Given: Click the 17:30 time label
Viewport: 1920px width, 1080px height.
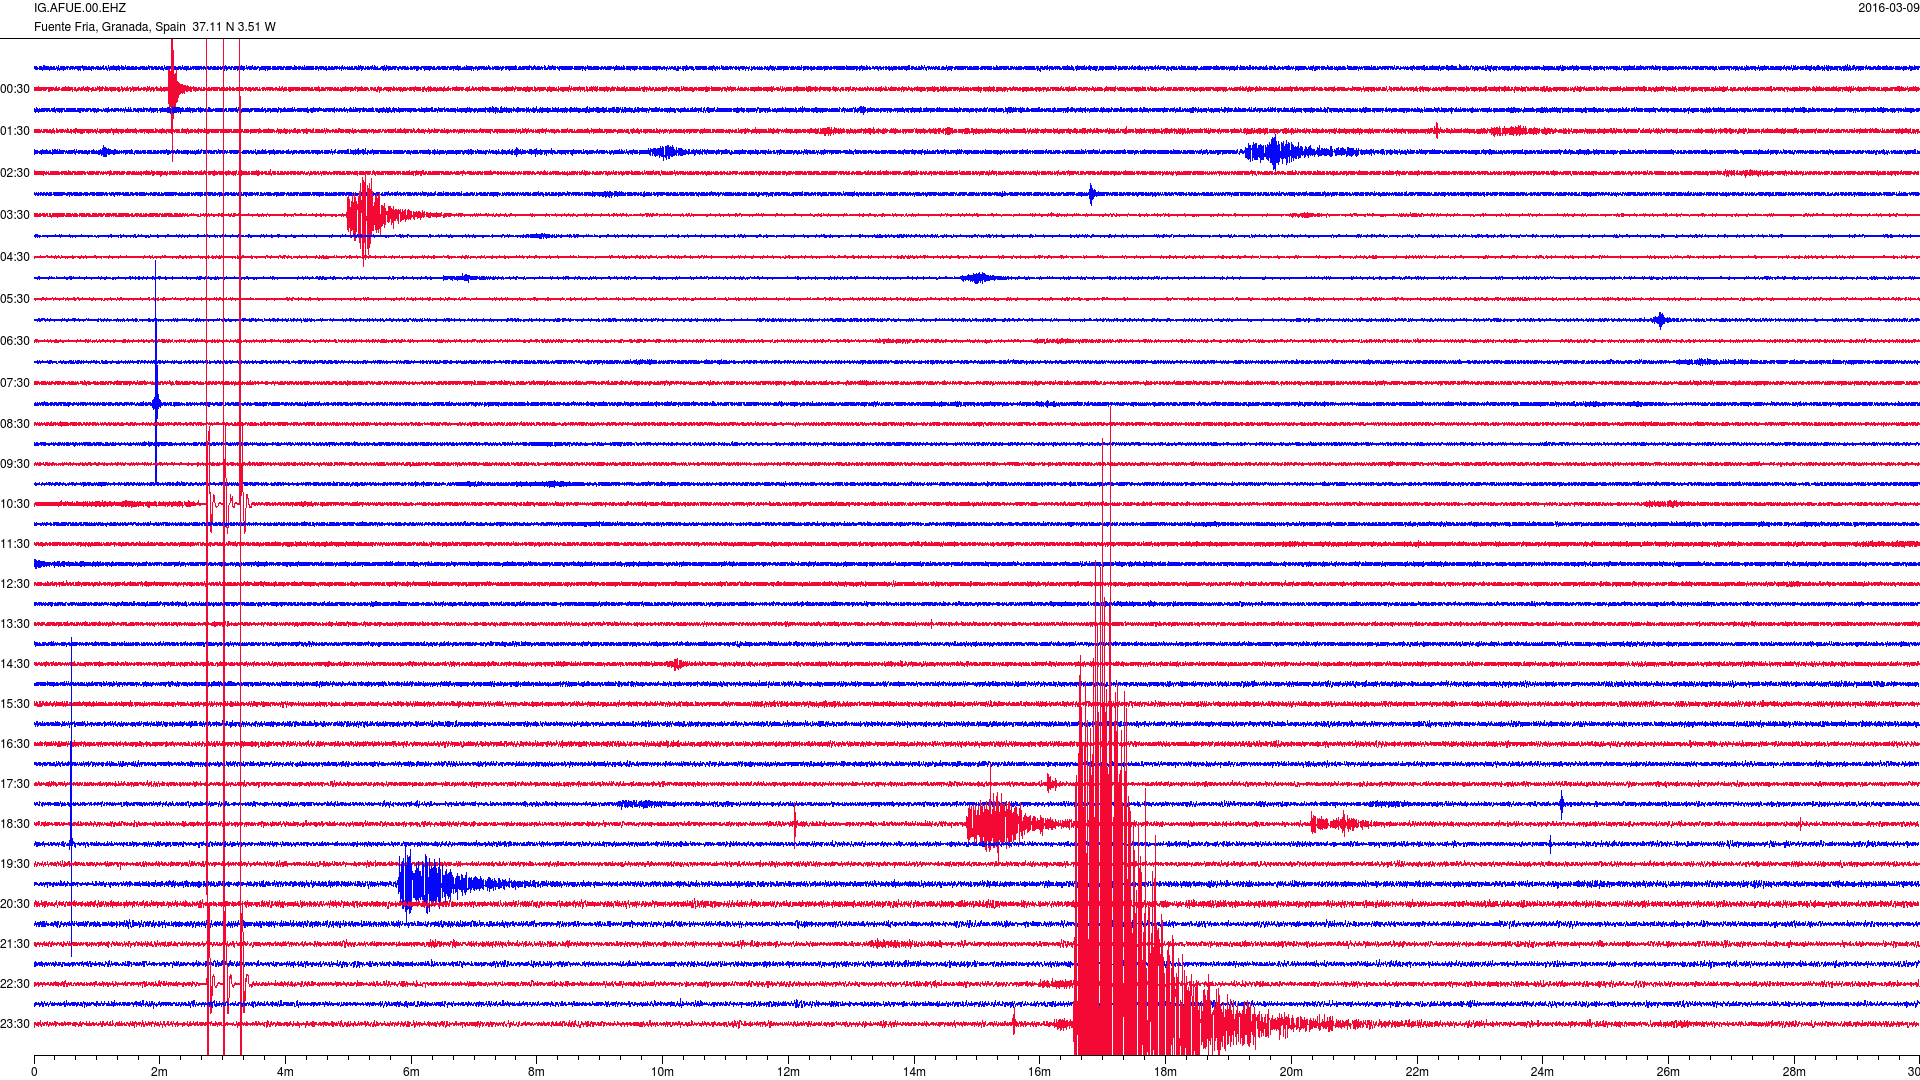Looking at the screenshot, I should (15, 784).
